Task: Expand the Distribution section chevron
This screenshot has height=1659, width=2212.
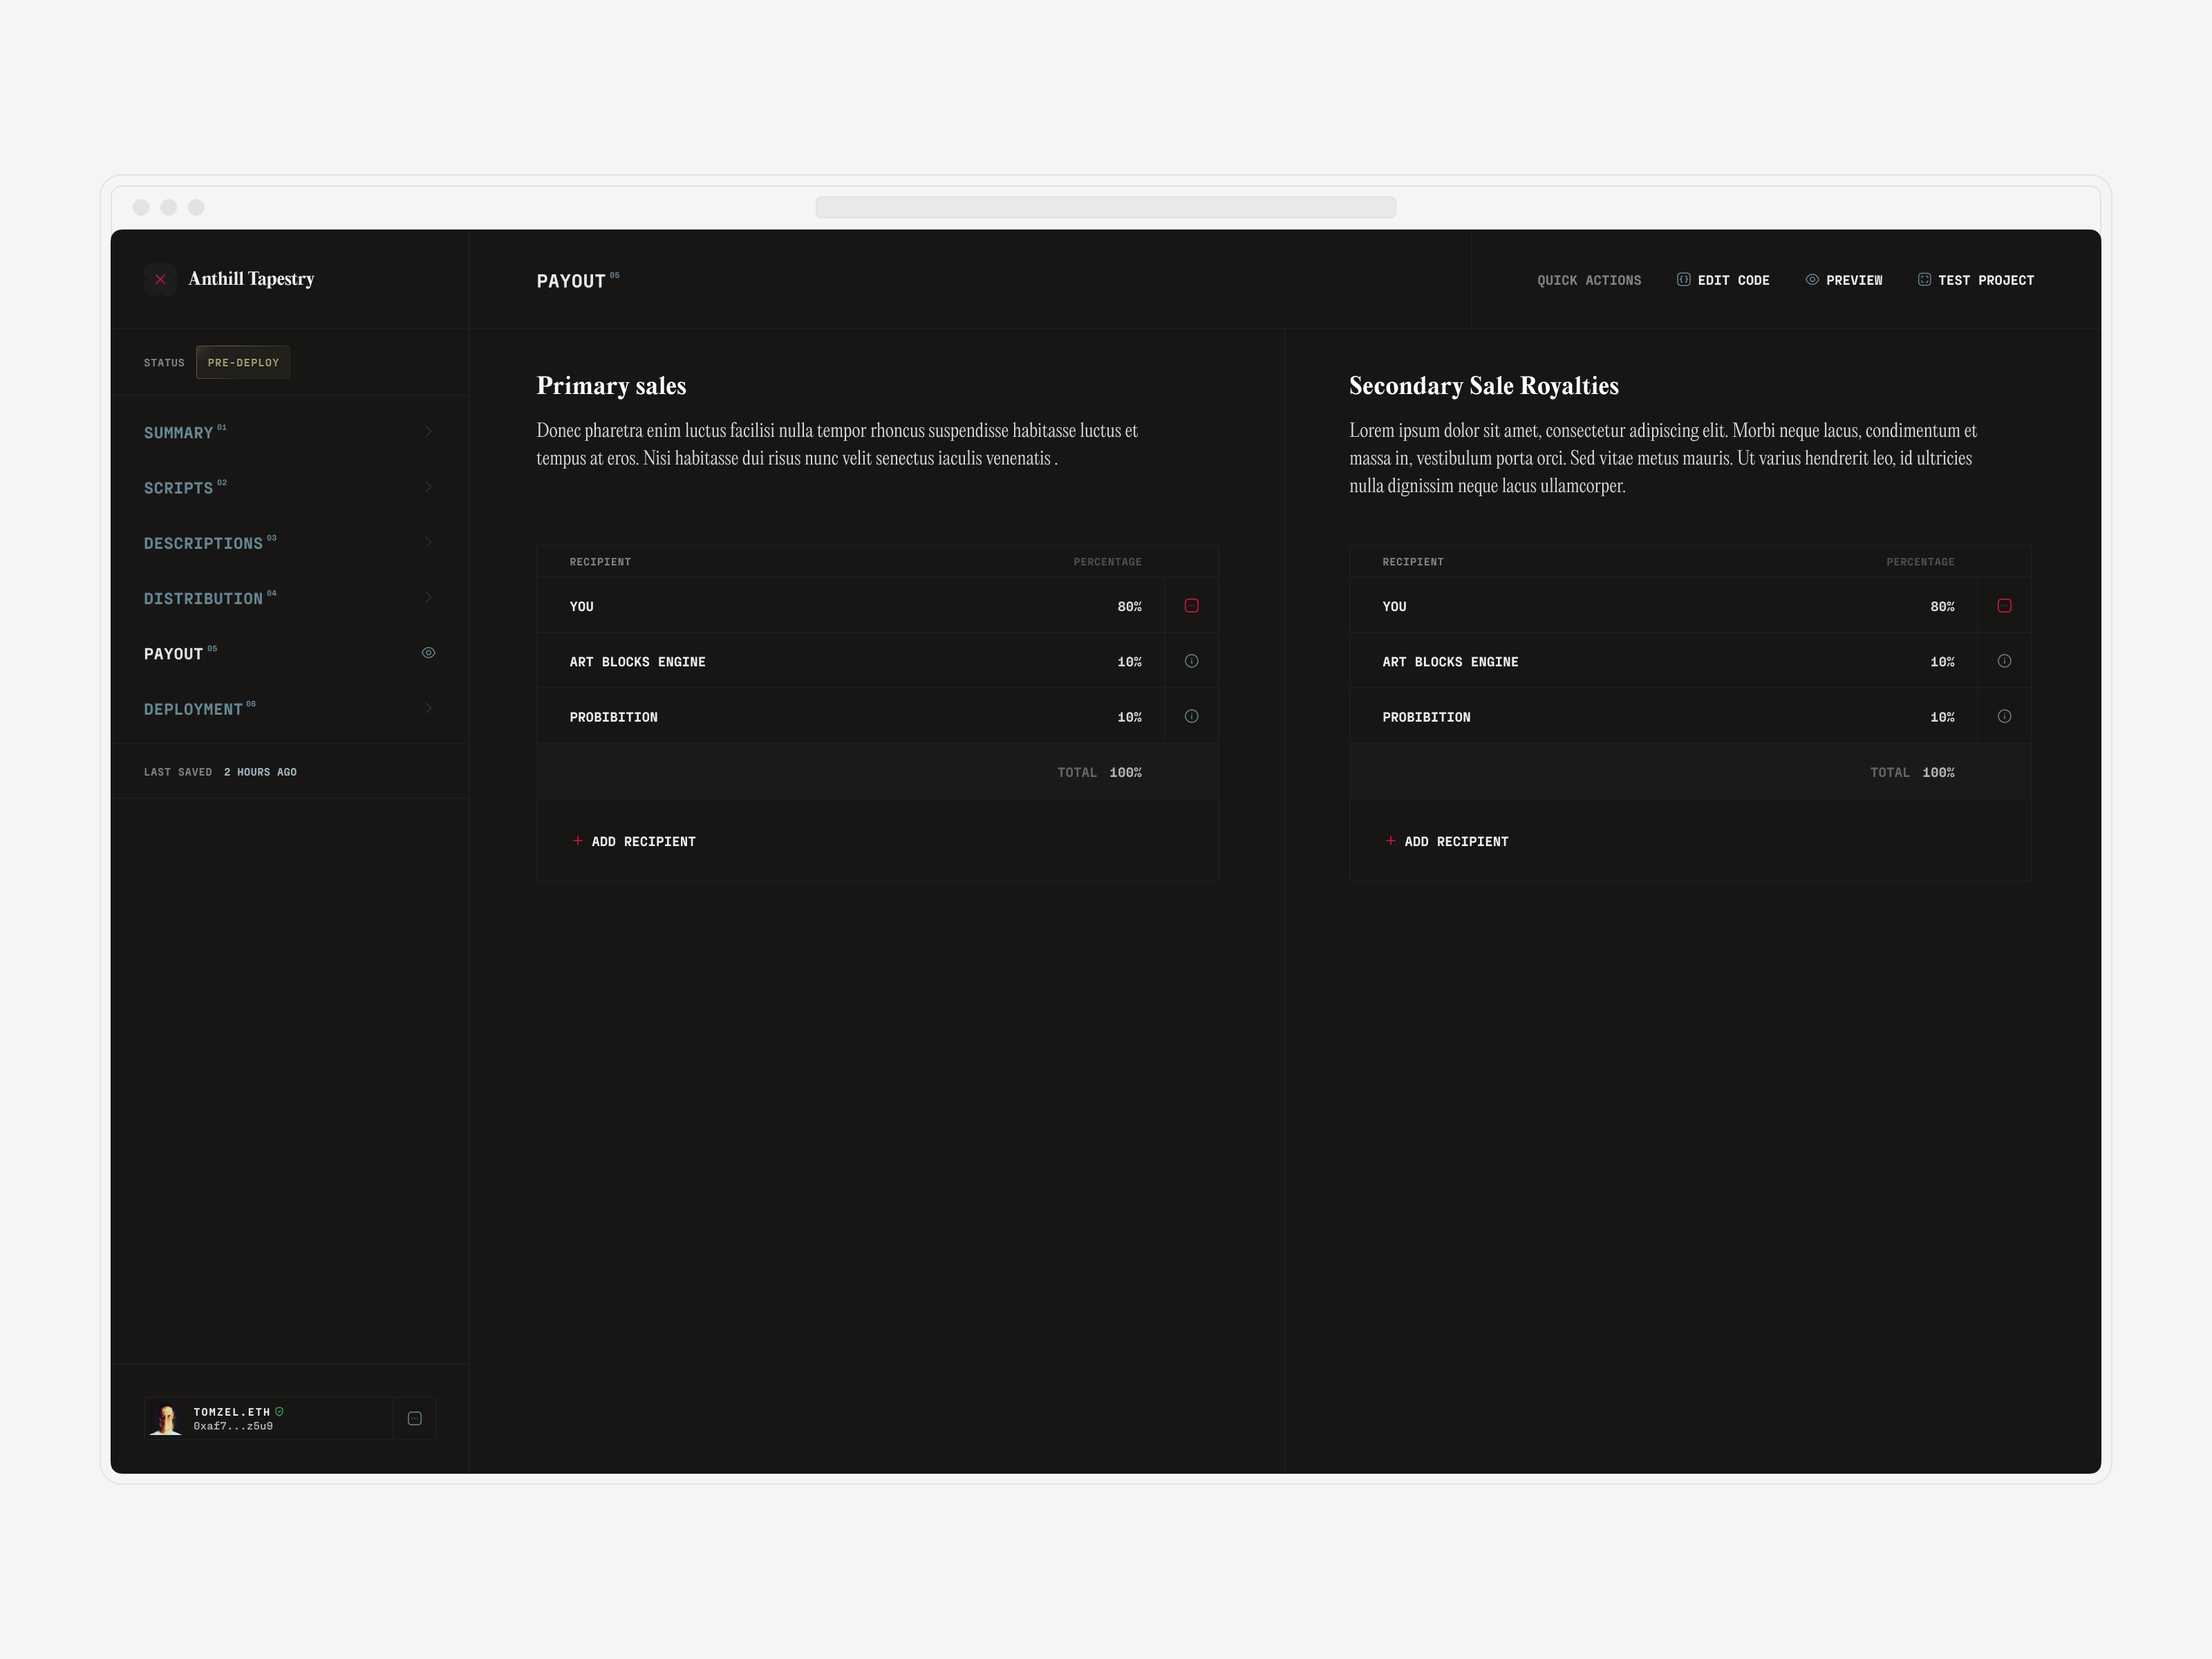Action: 428,598
